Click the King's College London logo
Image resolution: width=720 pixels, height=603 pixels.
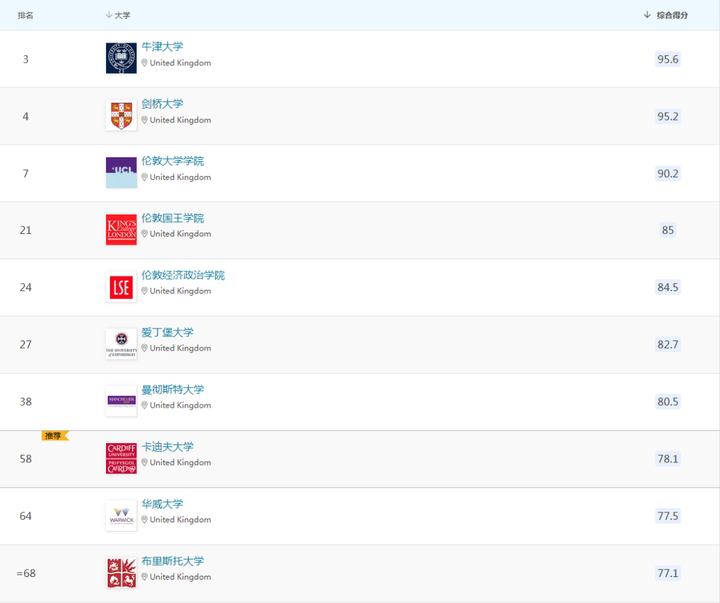[x=121, y=230]
